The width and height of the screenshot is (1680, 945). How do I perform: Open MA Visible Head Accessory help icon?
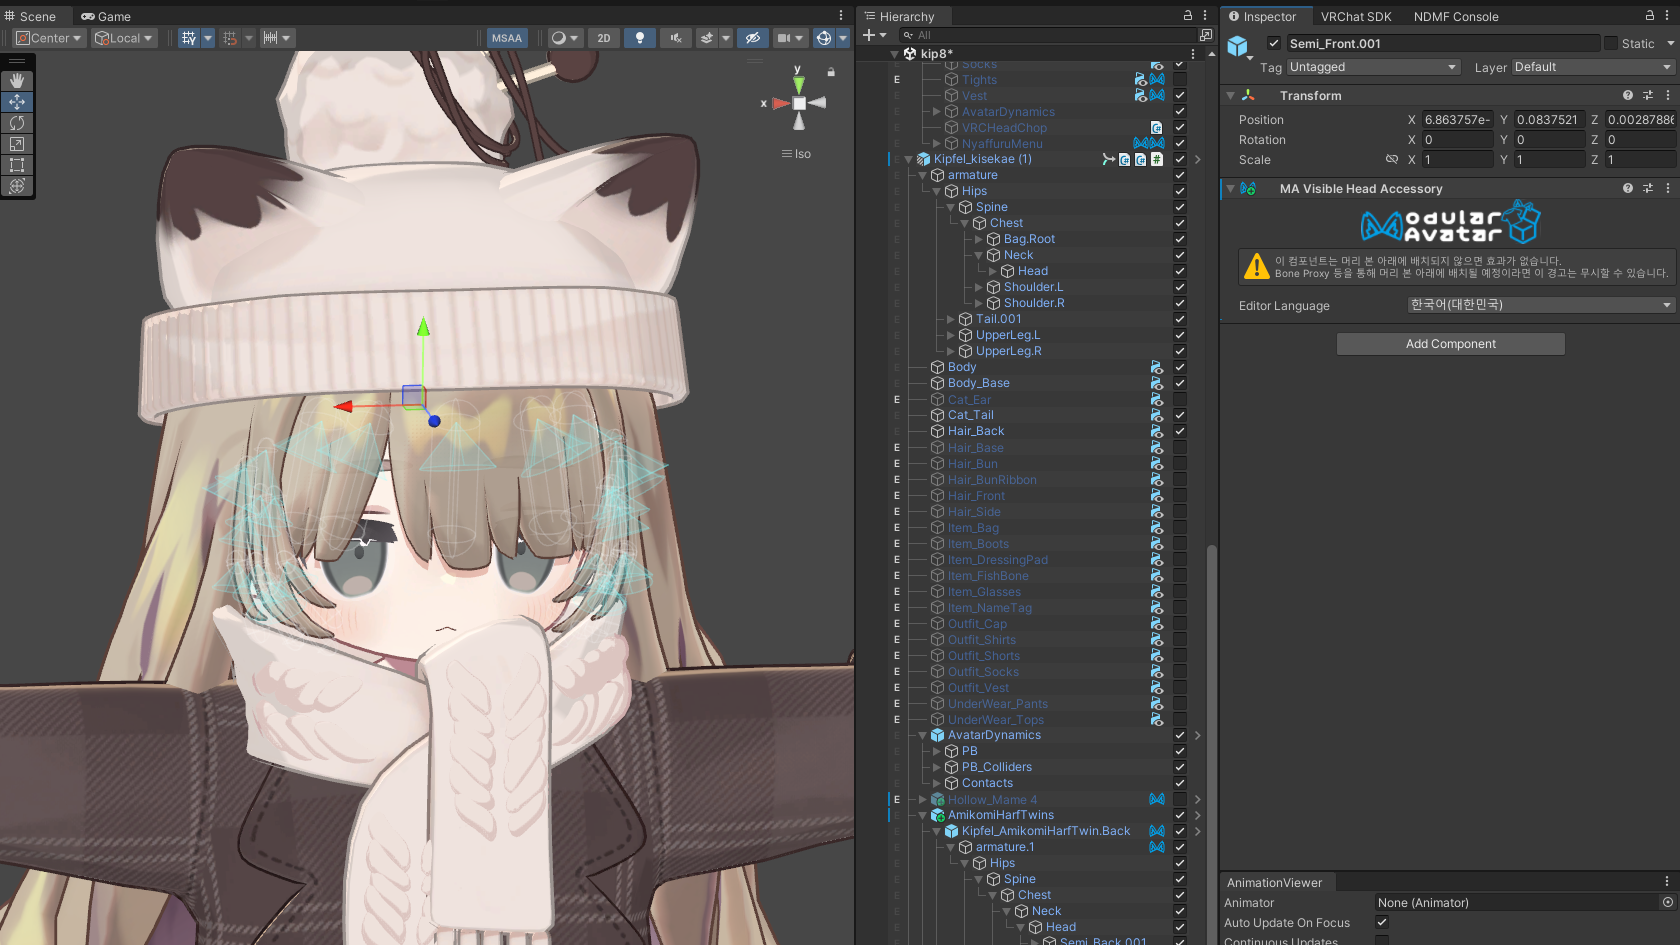[x=1628, y=189]
